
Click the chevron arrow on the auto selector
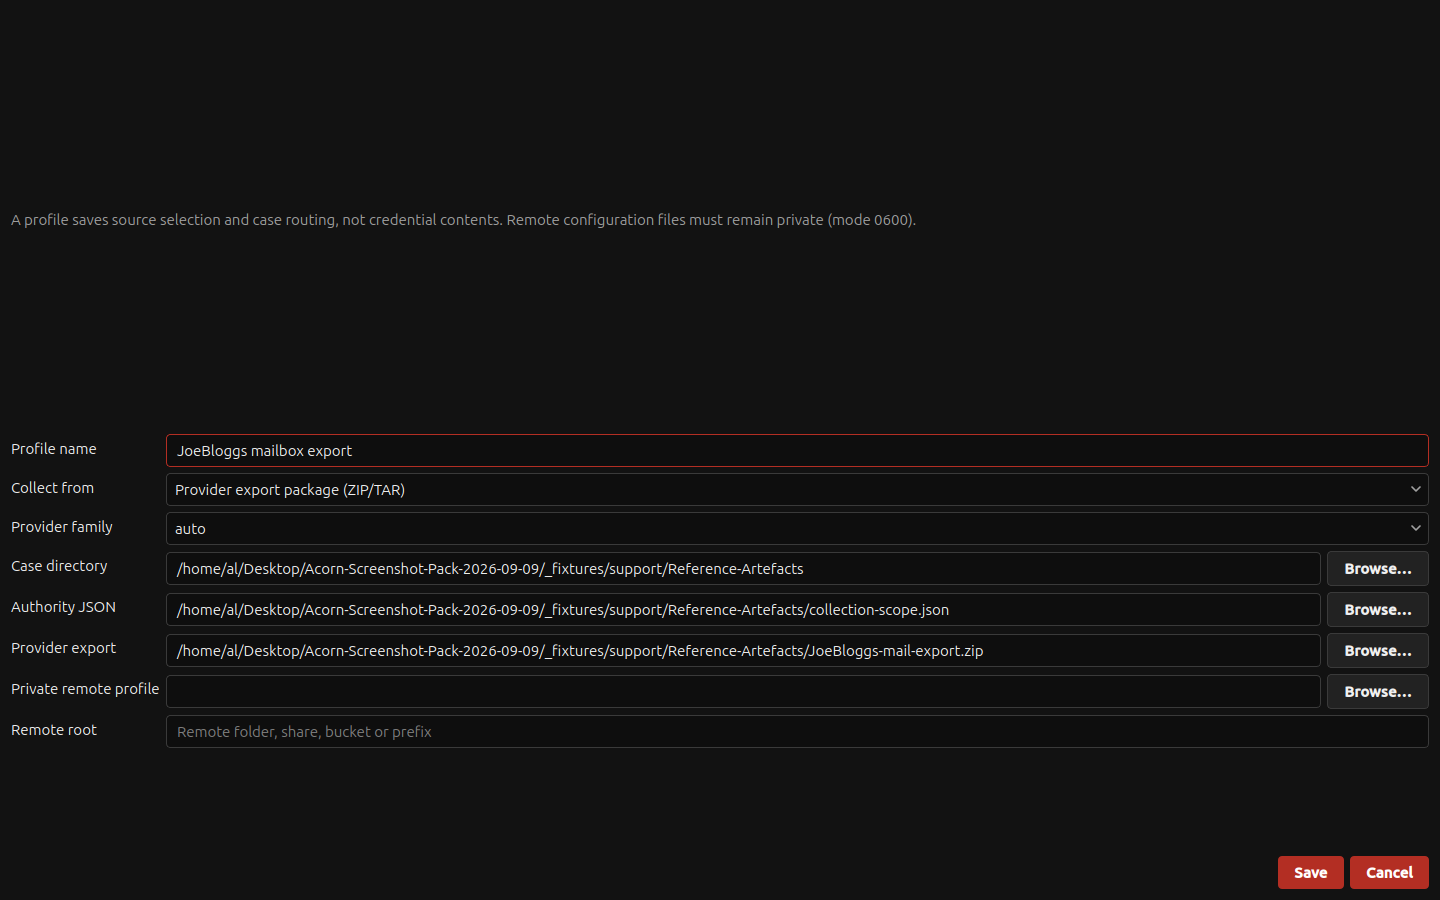pyautogui.click(x=1415, y=529)
